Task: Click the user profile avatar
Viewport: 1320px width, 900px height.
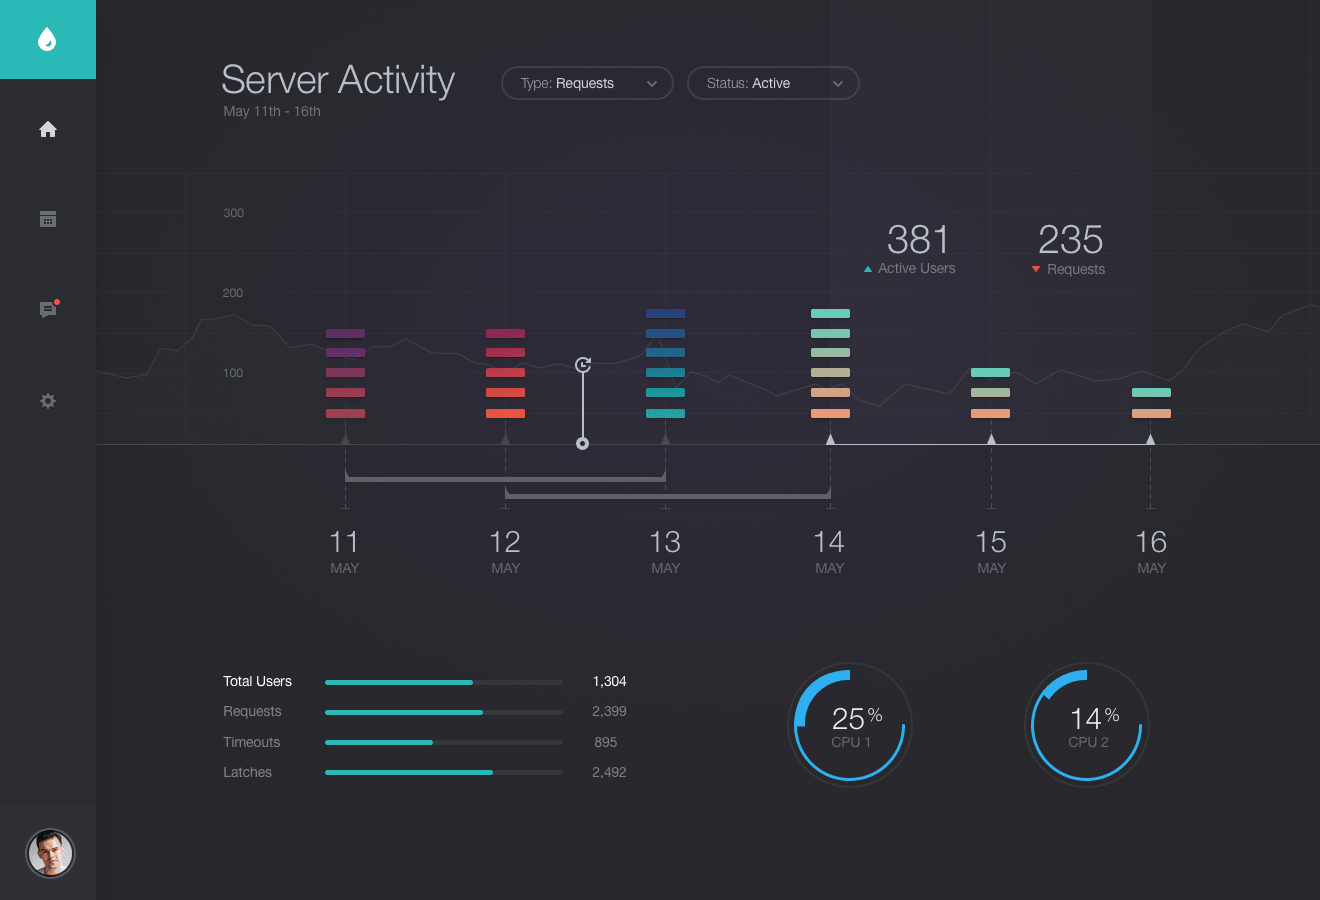Action: [x=49, y=853]
